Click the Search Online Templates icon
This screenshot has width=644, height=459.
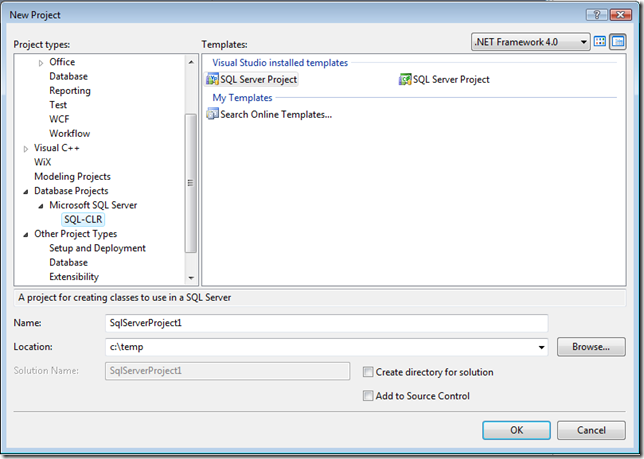click(212, 114)
